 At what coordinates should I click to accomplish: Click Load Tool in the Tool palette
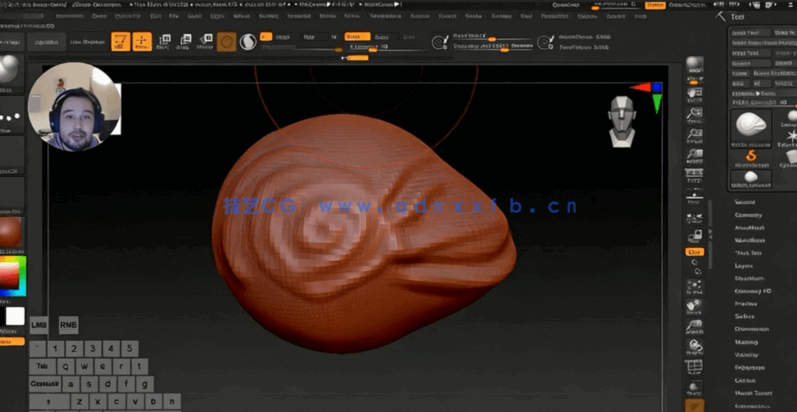click(x=751, y=33)
